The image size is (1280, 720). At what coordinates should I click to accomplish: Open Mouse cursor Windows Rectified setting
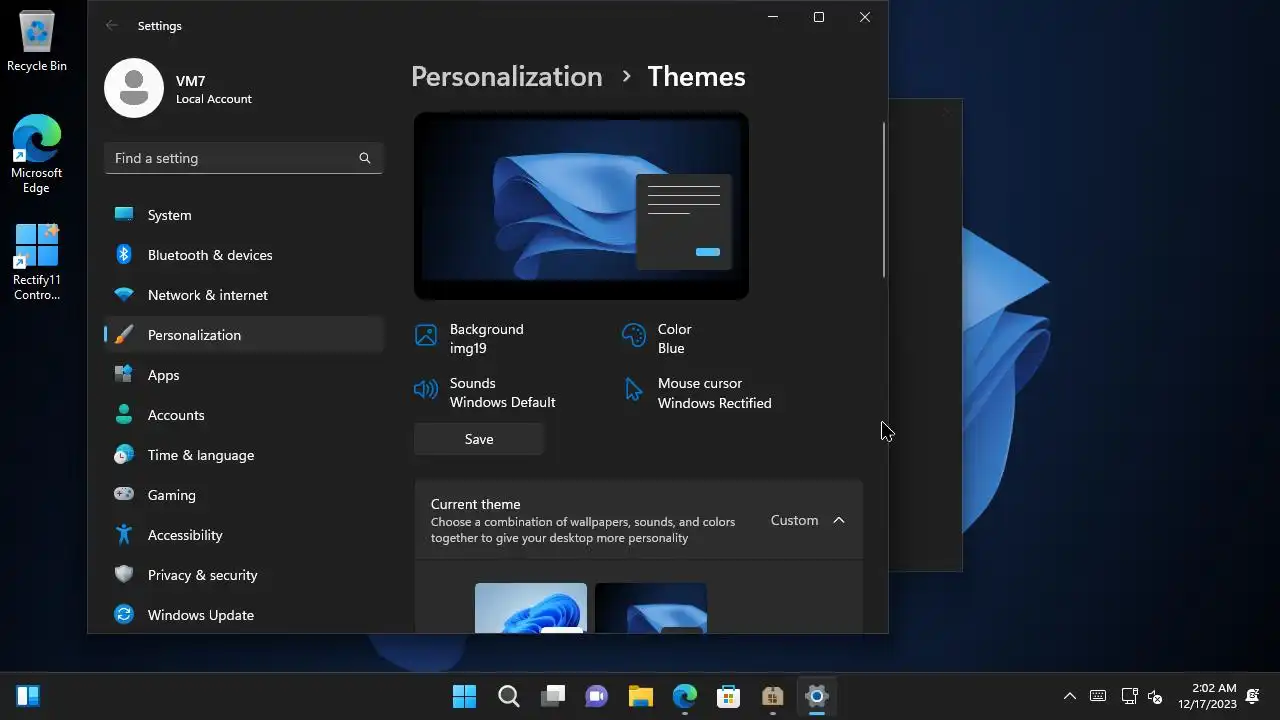(697, 393)
